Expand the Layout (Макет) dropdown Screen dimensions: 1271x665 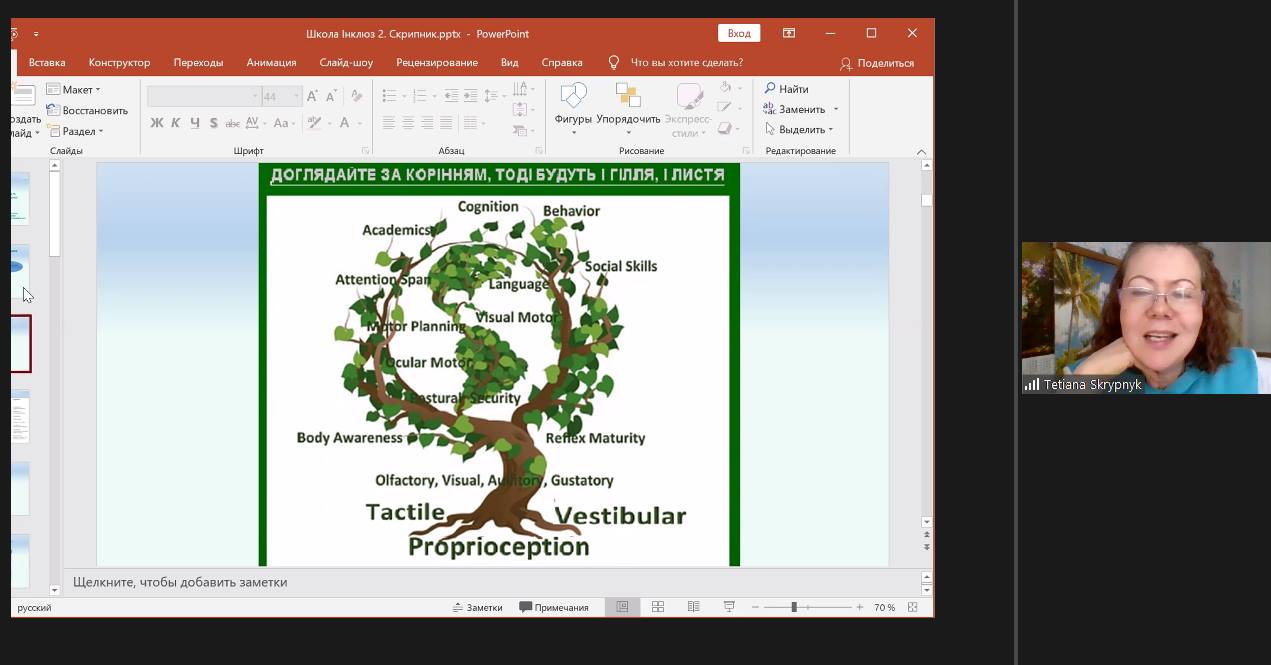point(74,90)
